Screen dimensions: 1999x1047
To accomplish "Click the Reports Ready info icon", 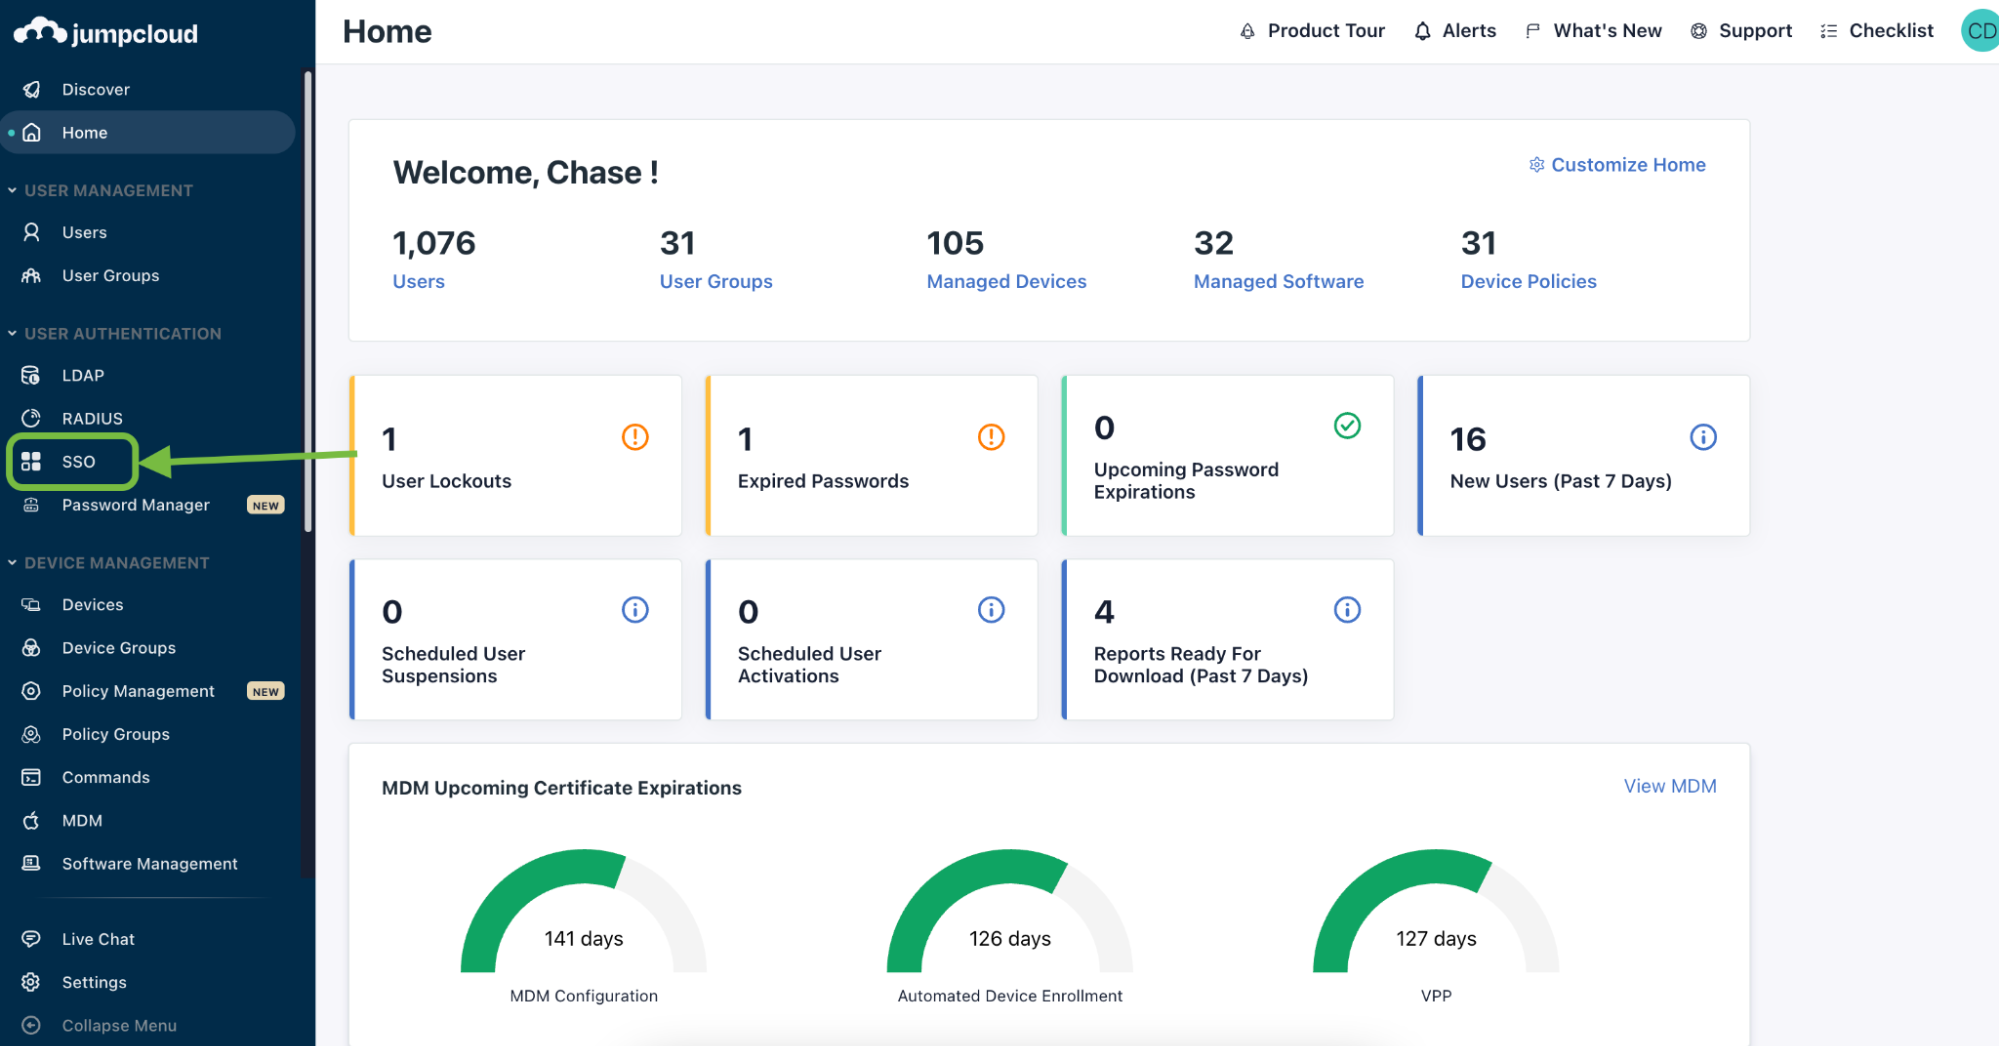I will [x=1347, y=609].
